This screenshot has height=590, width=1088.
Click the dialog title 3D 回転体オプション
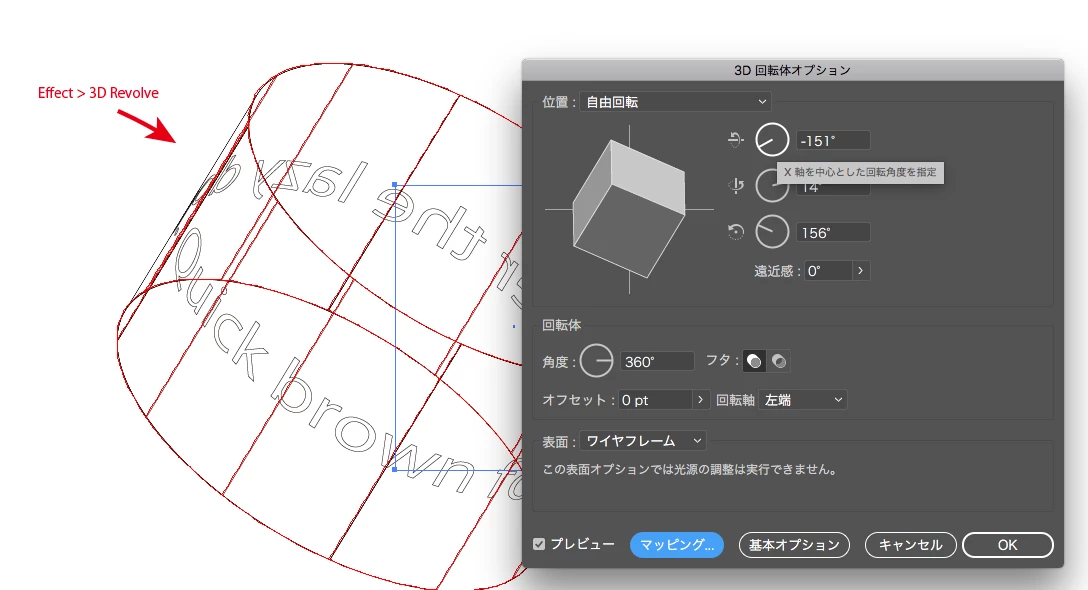point(792,70)
